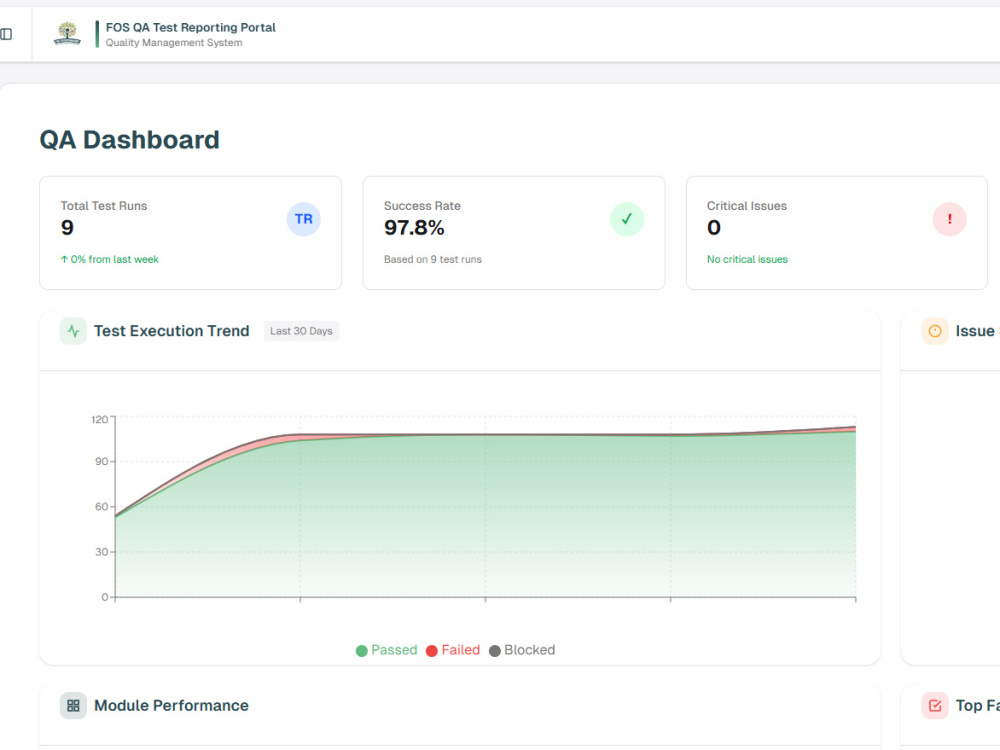Open the Success Rate card
Image resolution: width=1000 pixels, height=750 pixels.
pos(514,233)
